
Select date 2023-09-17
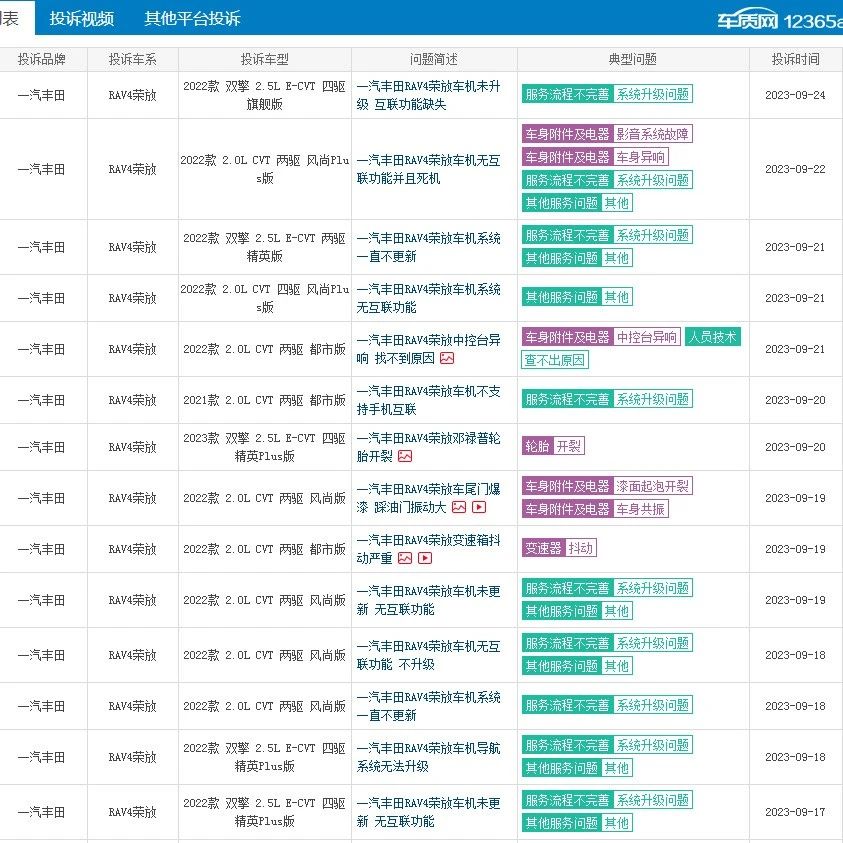(x=795, y=812)
